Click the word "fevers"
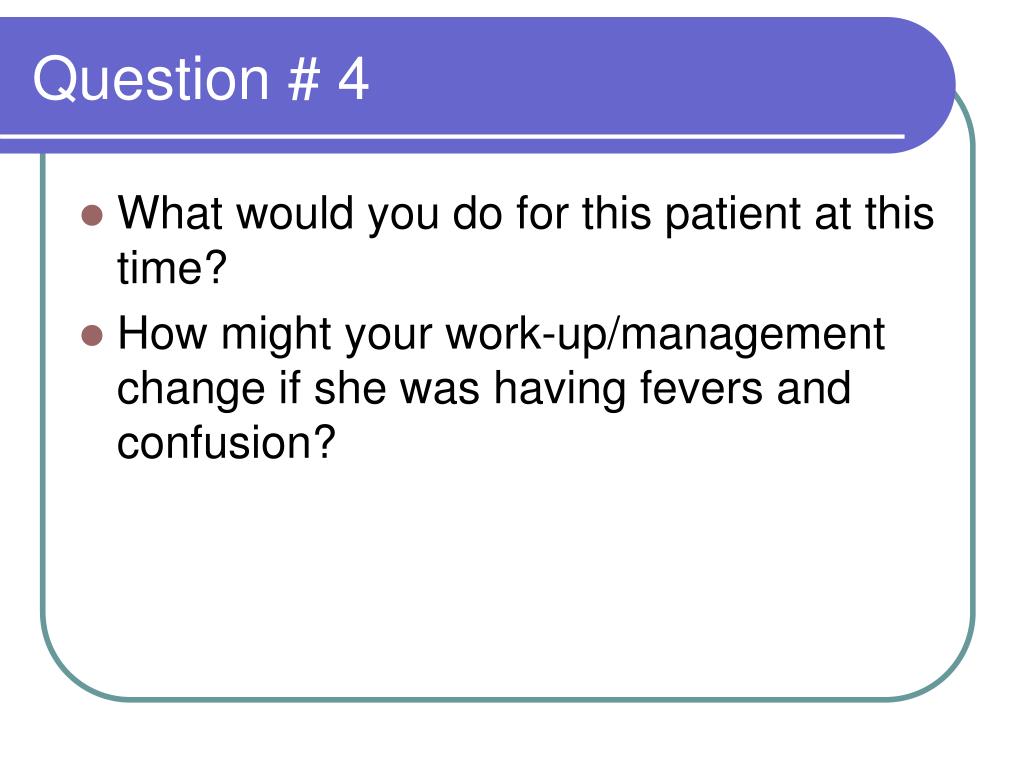This screenshot has width=1024, height=768. point(701,388)
